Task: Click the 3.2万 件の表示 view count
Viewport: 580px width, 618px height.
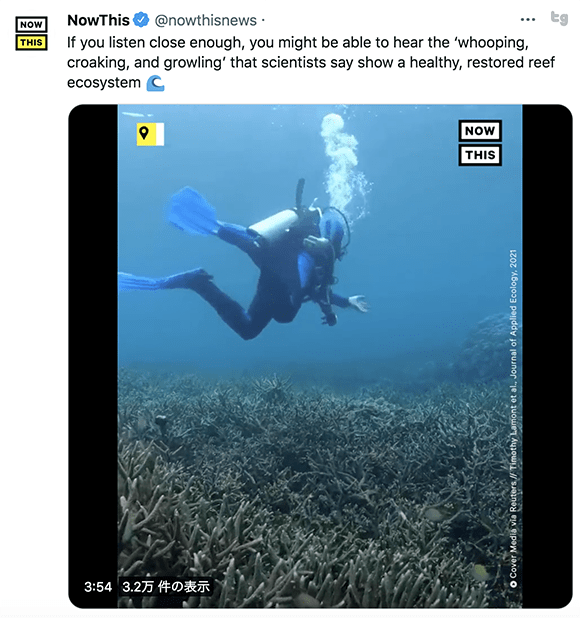Action: click(165, 587)
